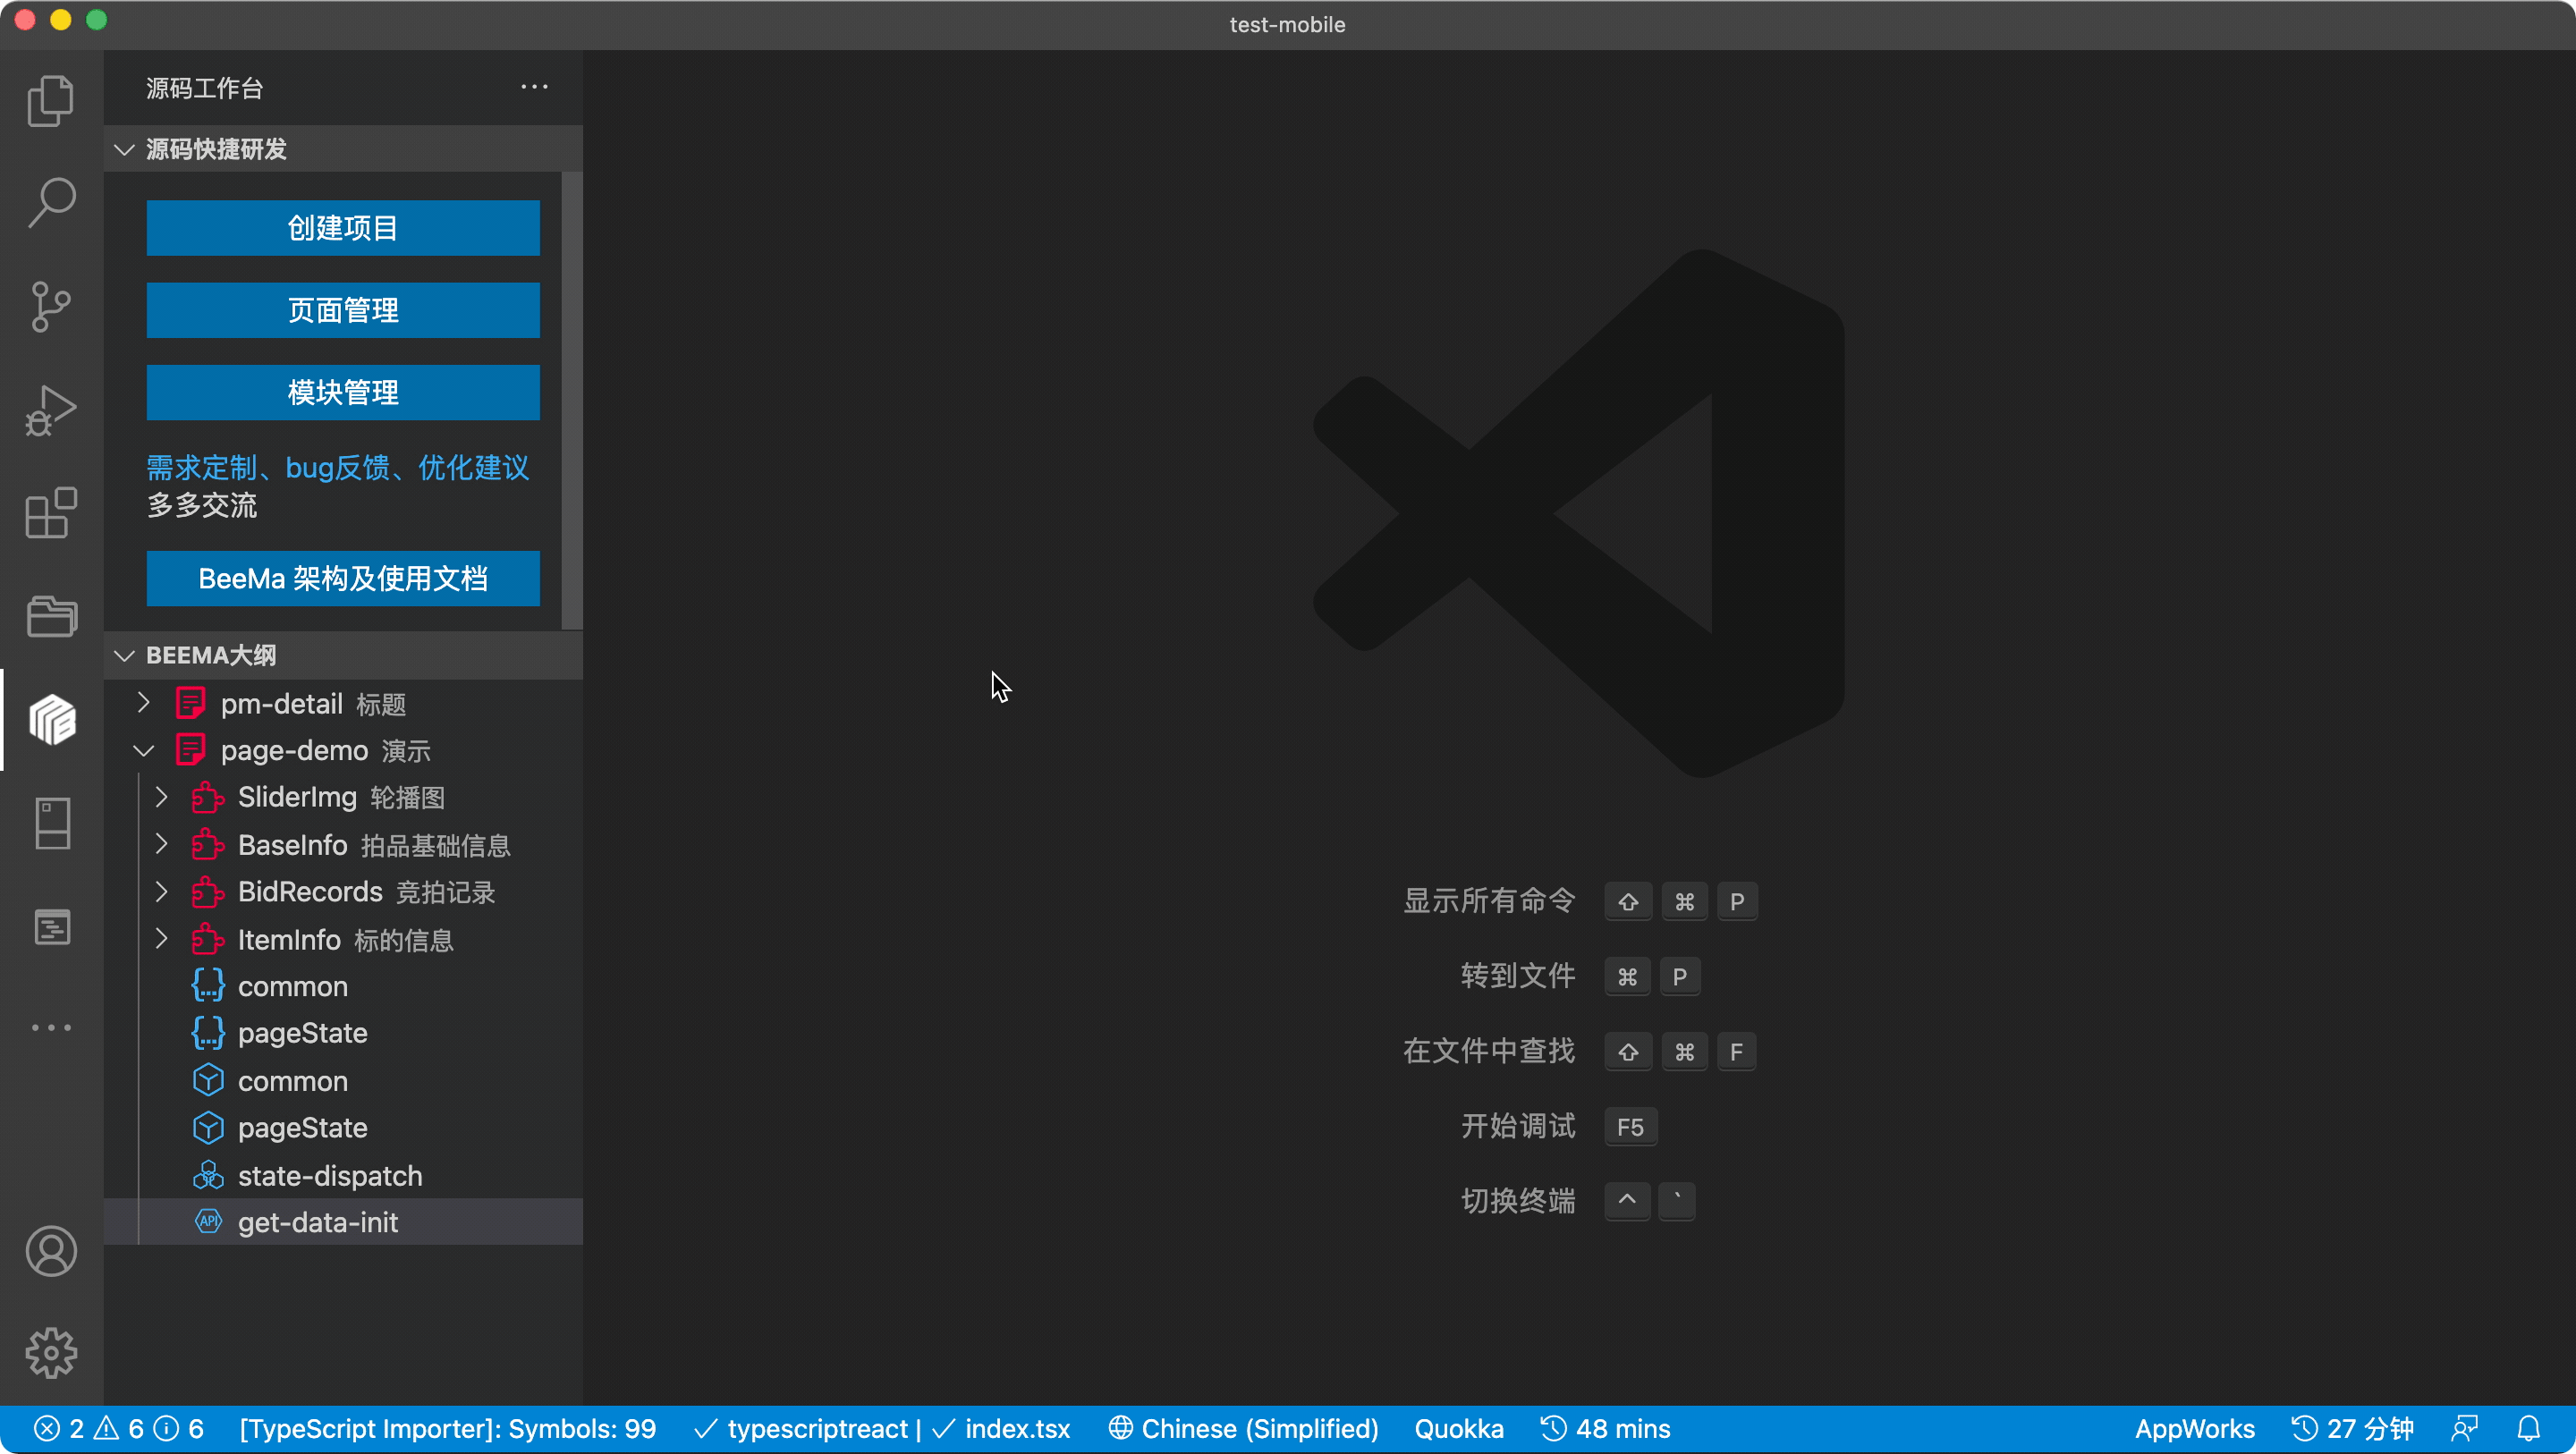The height and width of the screenshot is (1454, 2576).
Task: Open the 需求定制、bug反馈、优化建议 link
Action: click(338, 467)
